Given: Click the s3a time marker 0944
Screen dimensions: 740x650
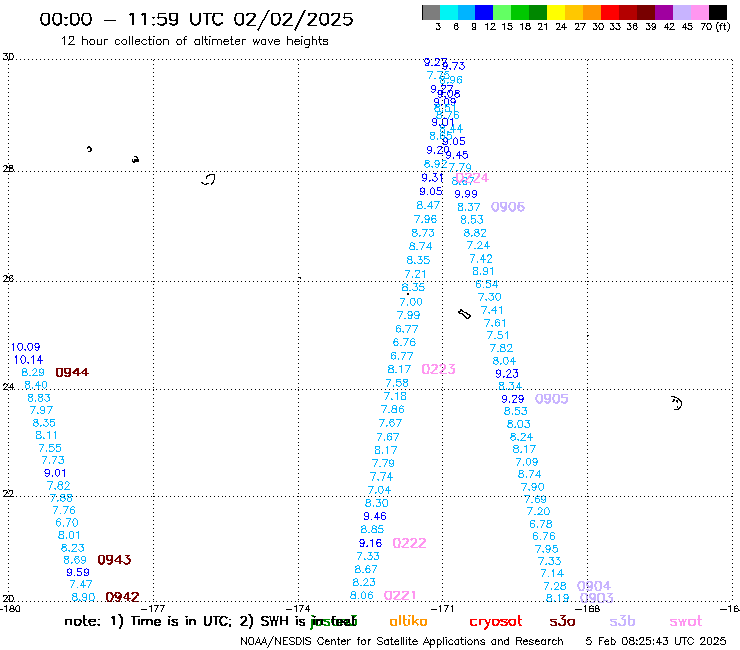Looking at the screenshot, I should [x=72, y=372].
